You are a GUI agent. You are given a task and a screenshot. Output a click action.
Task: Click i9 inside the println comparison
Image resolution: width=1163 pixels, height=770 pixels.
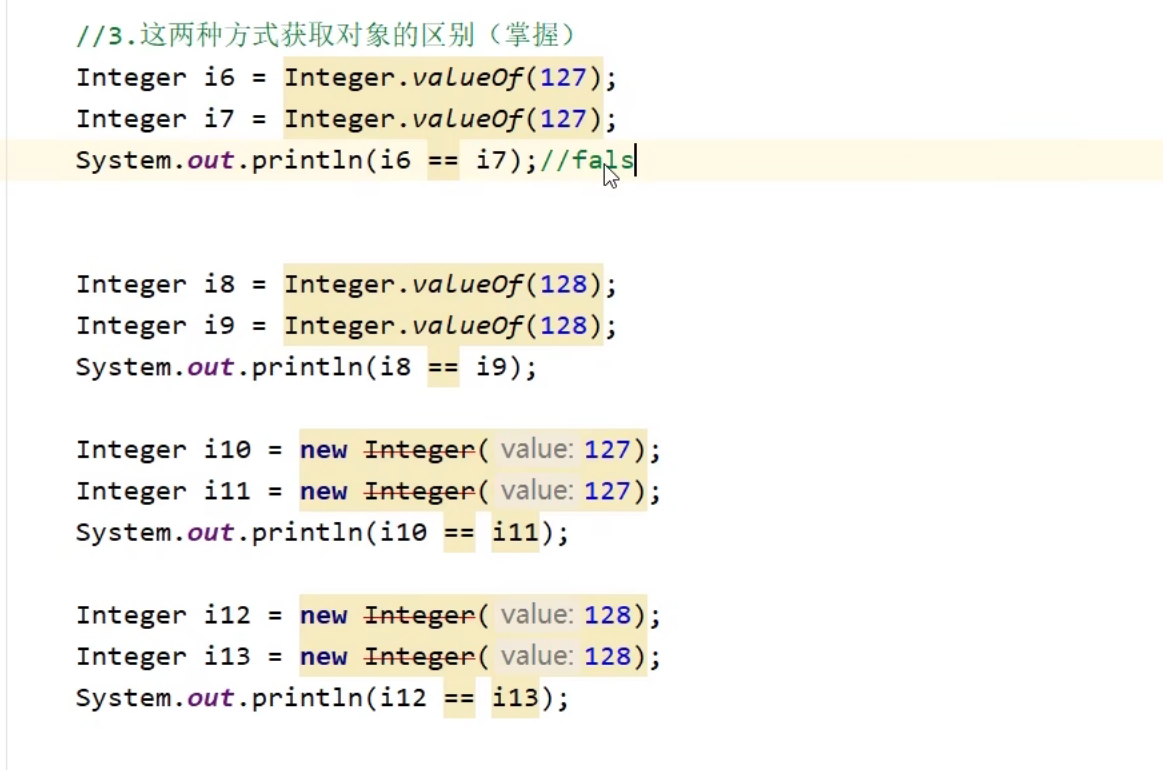(x=491, y=367)
